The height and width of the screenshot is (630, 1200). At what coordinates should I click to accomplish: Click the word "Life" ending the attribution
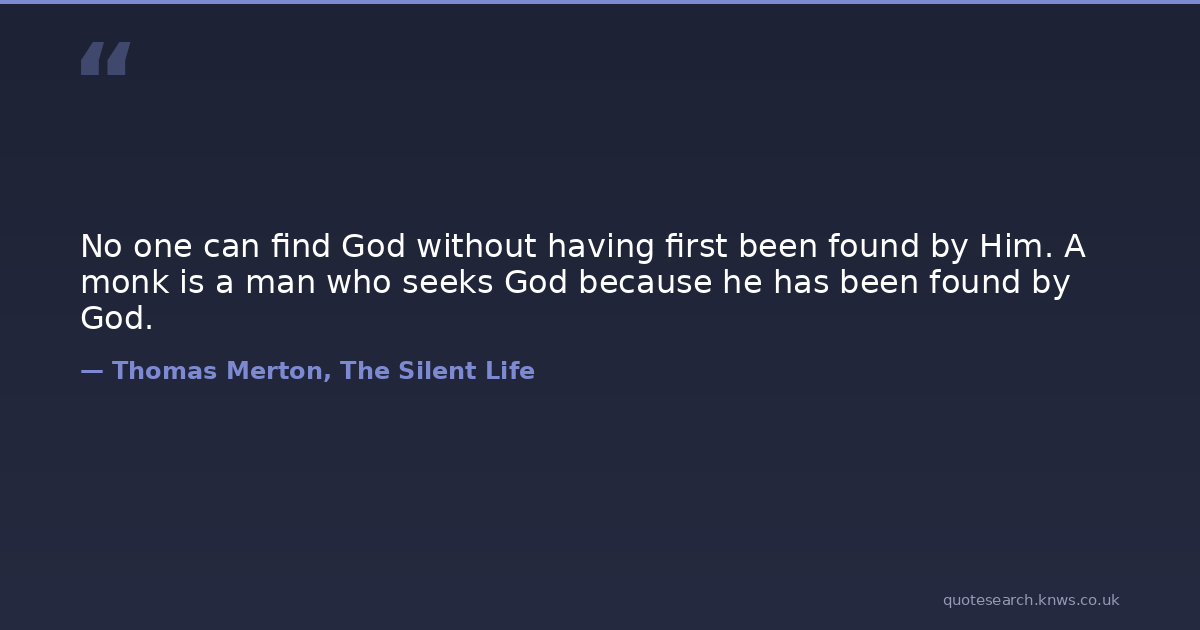tap(509, 371)
